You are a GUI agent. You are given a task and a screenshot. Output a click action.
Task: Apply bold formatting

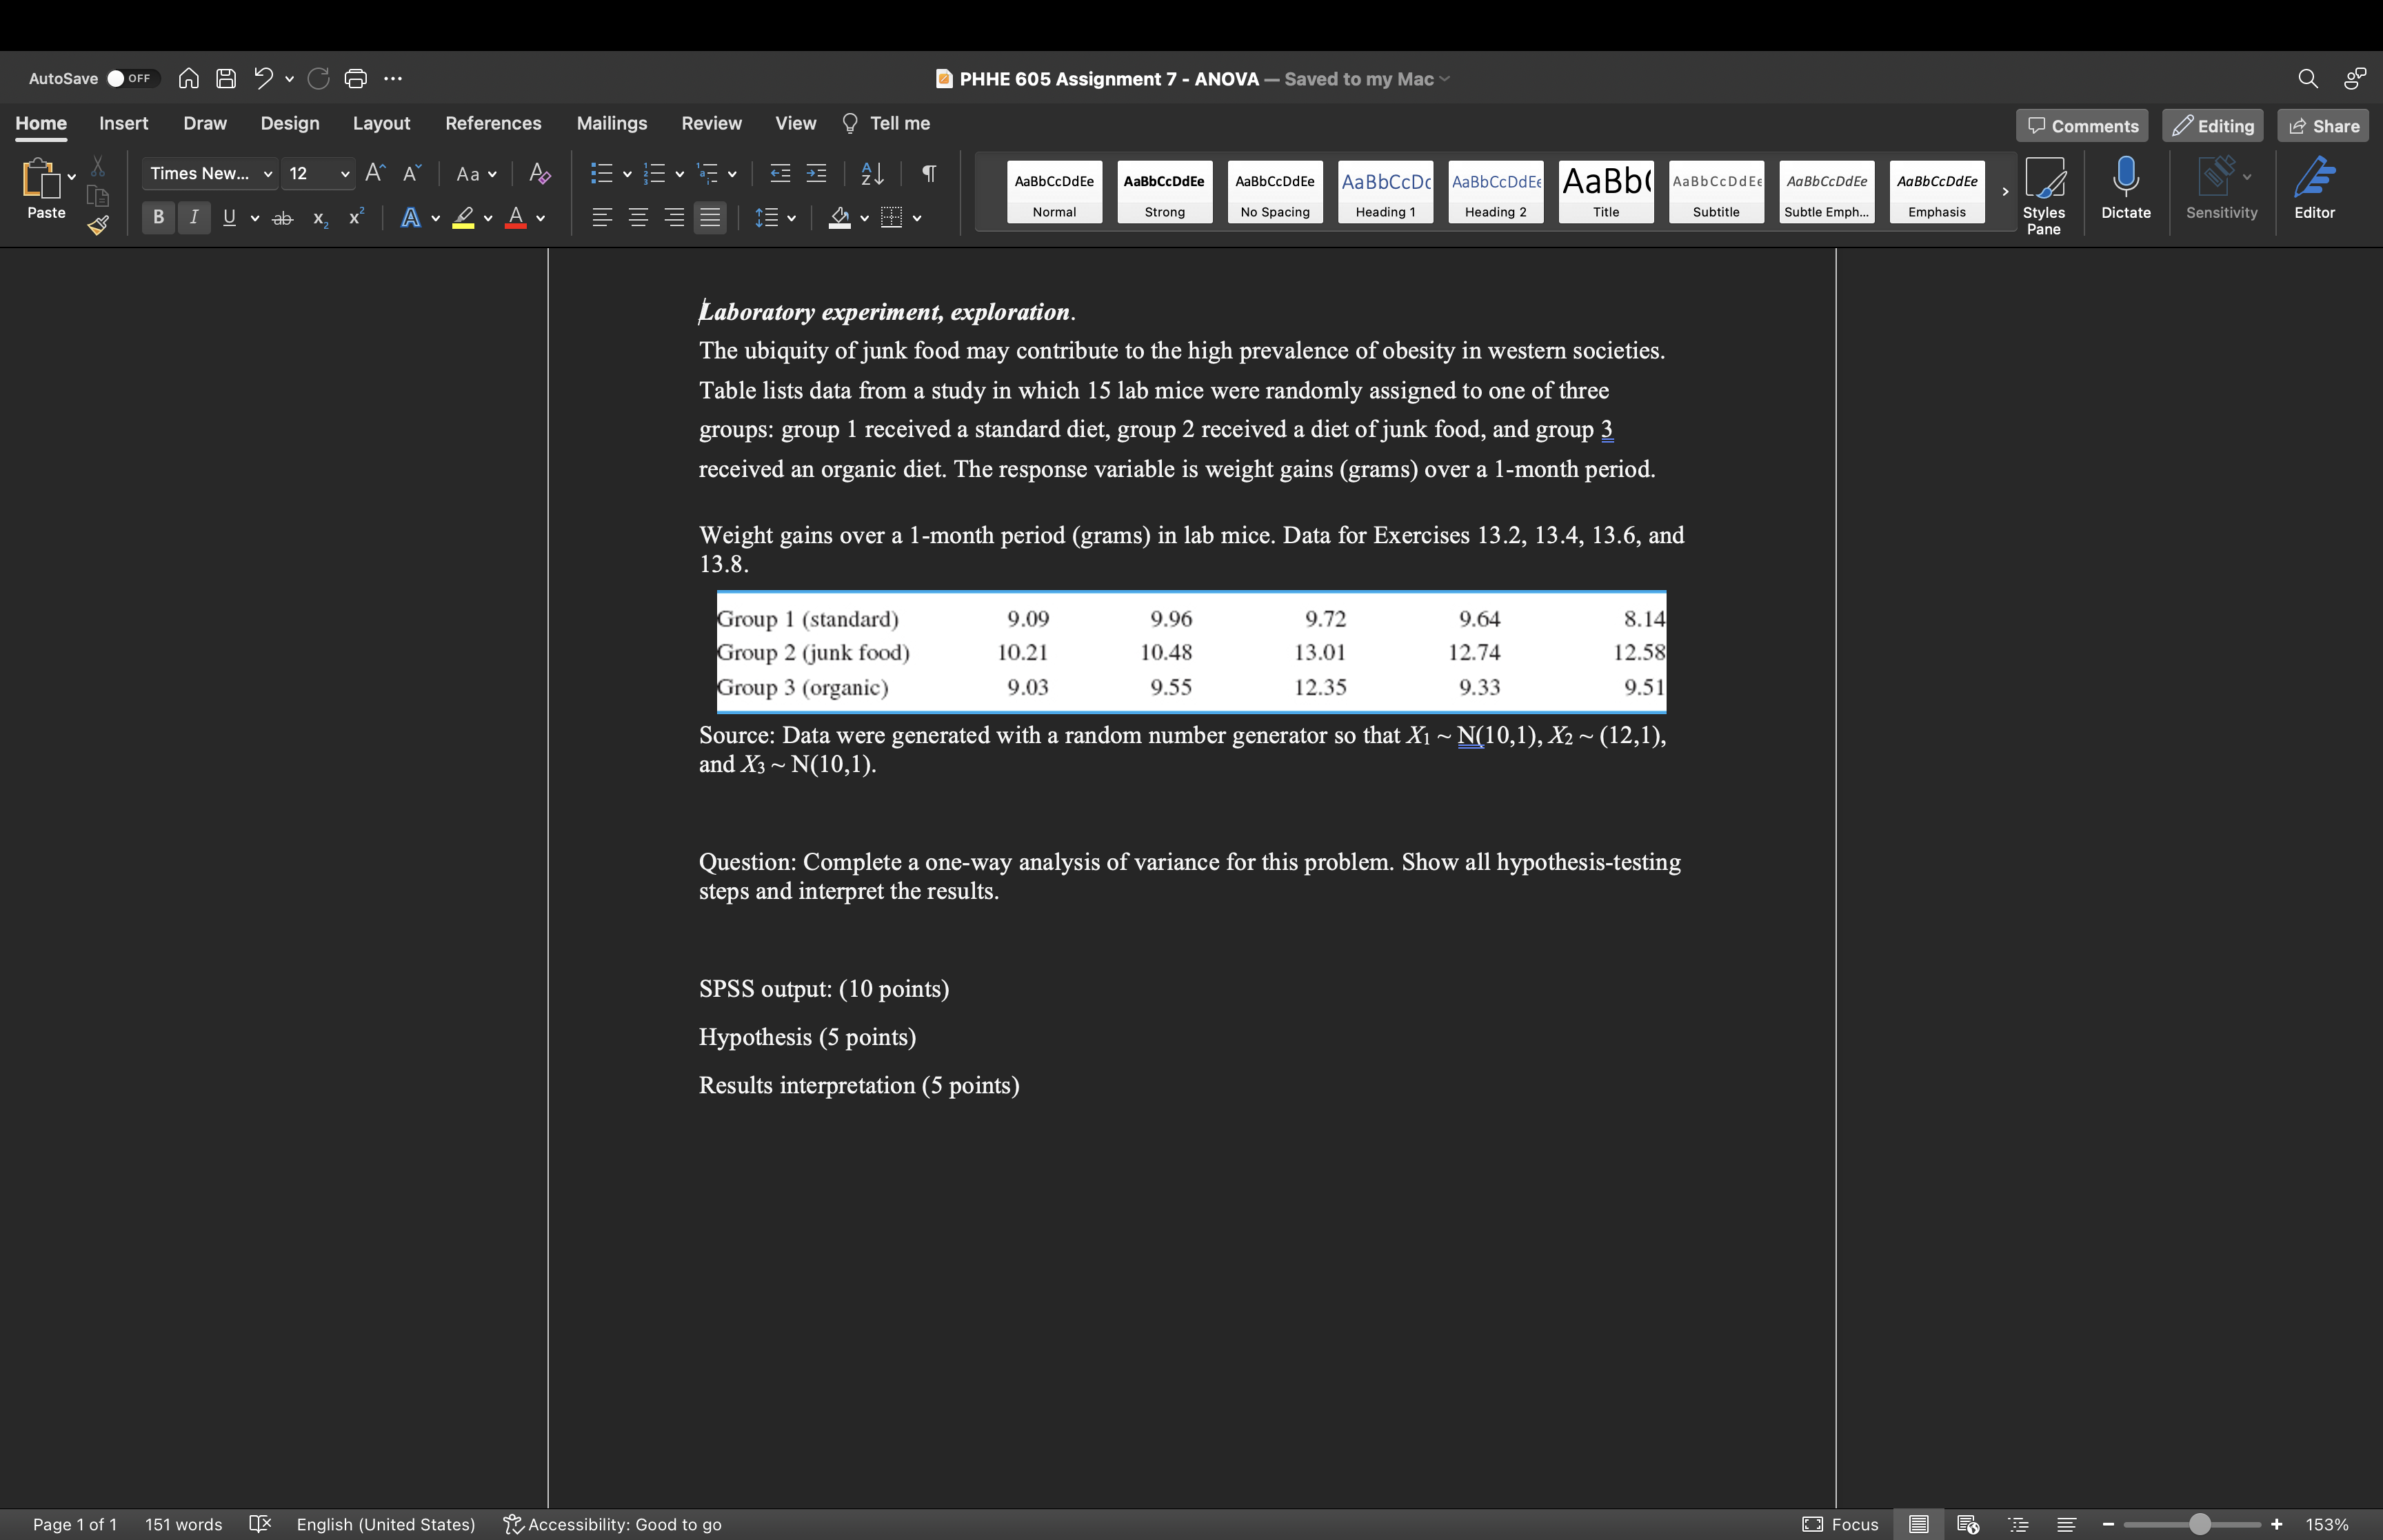pyautogui.click(x=158, y=217)
